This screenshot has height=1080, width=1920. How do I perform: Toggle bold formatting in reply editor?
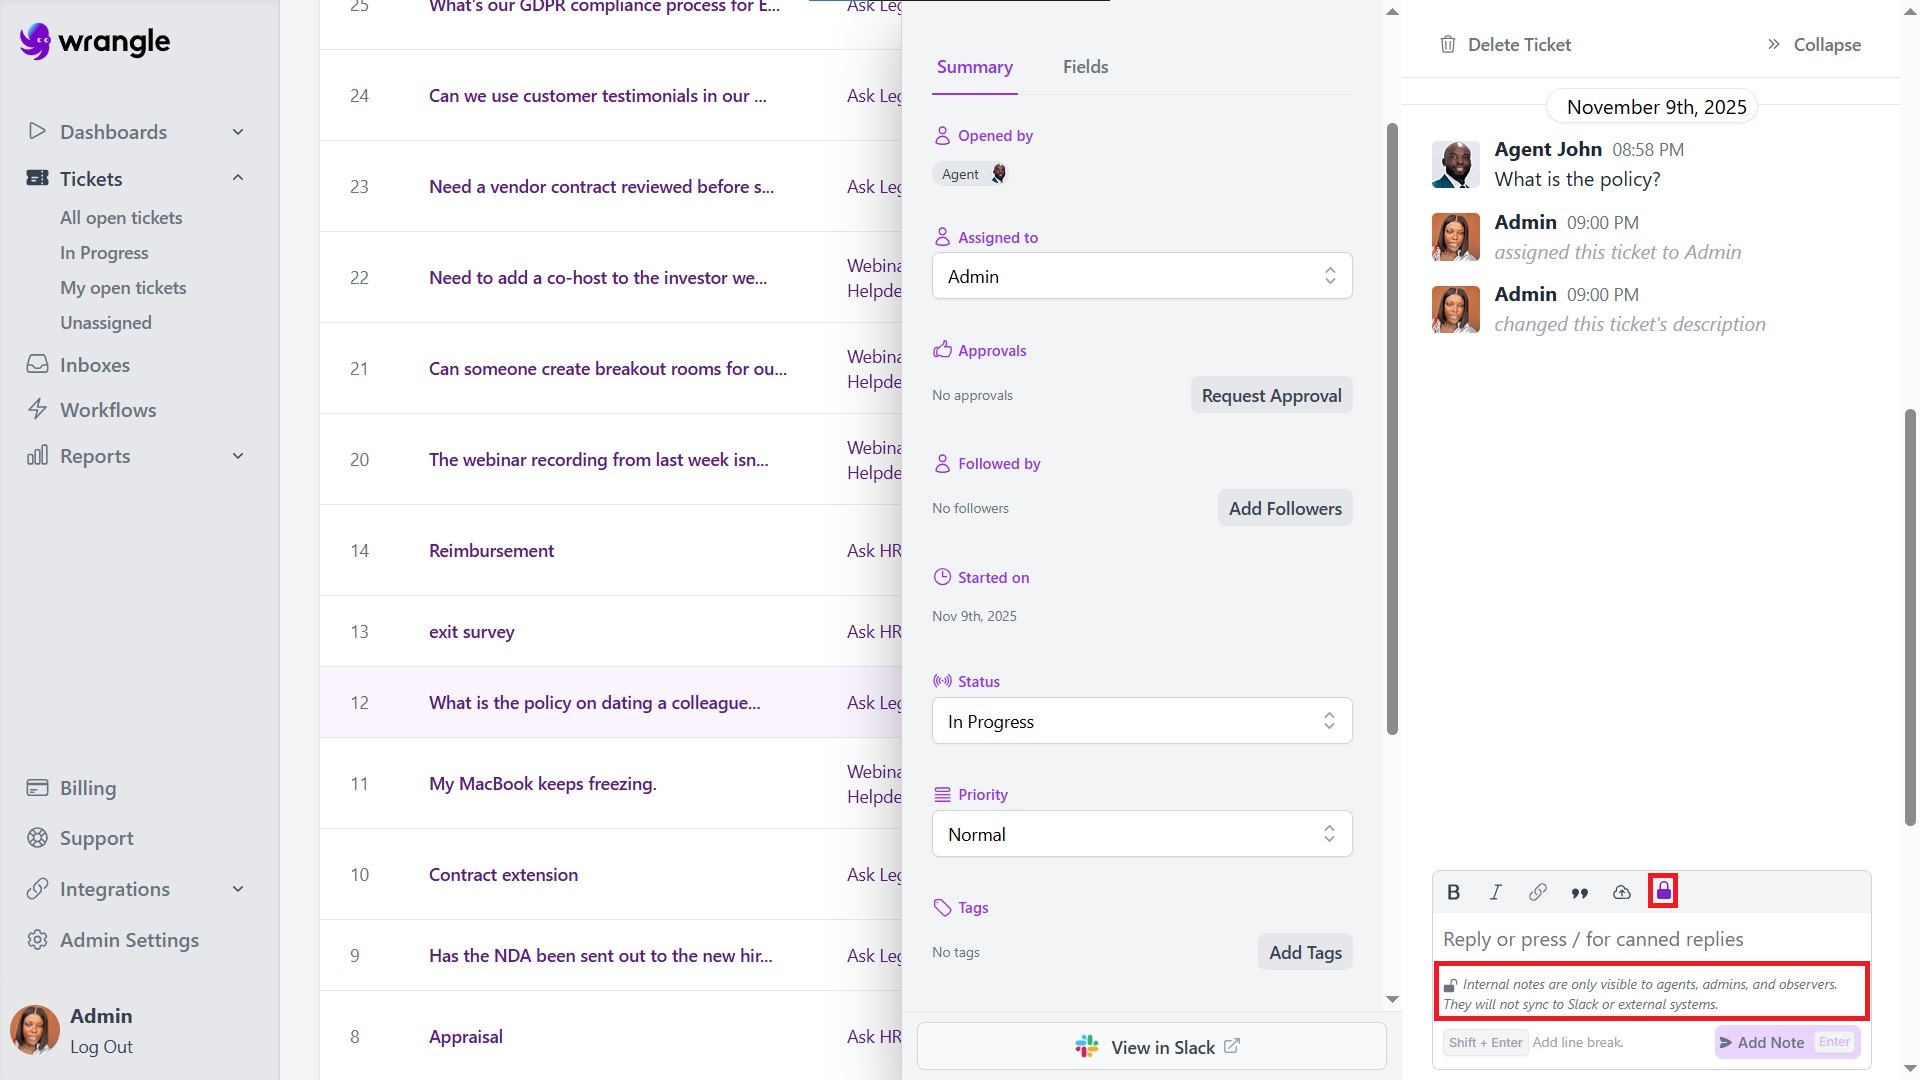[1454, 892]
